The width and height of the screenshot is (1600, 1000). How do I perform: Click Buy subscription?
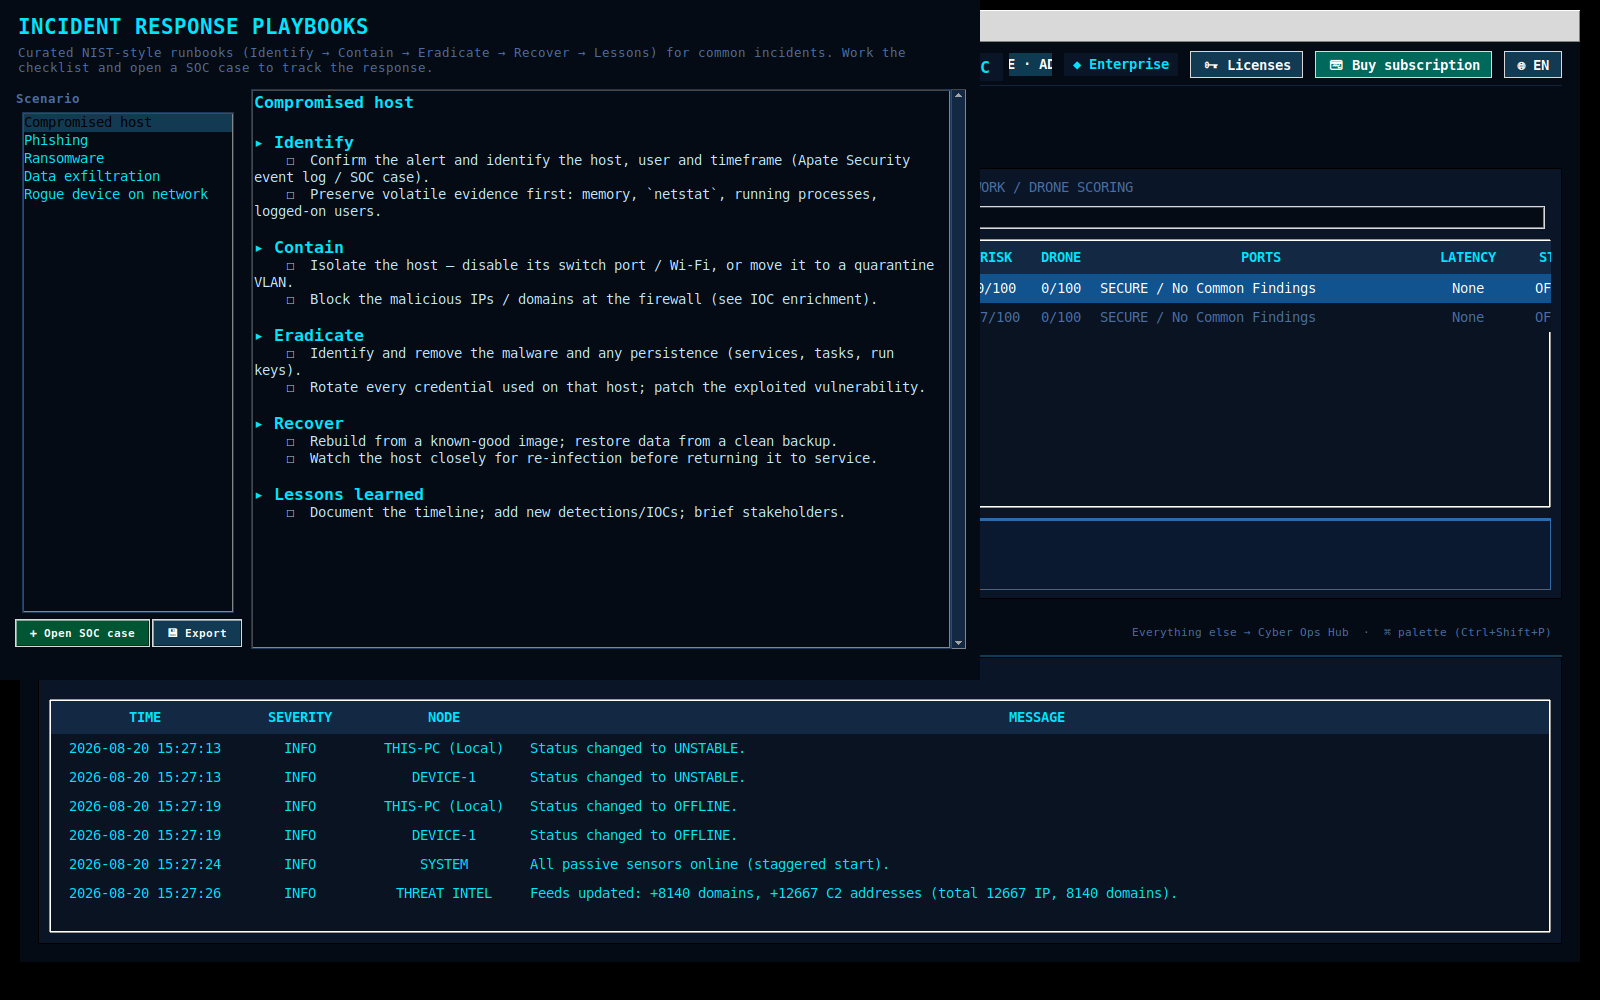[1403, 65]
